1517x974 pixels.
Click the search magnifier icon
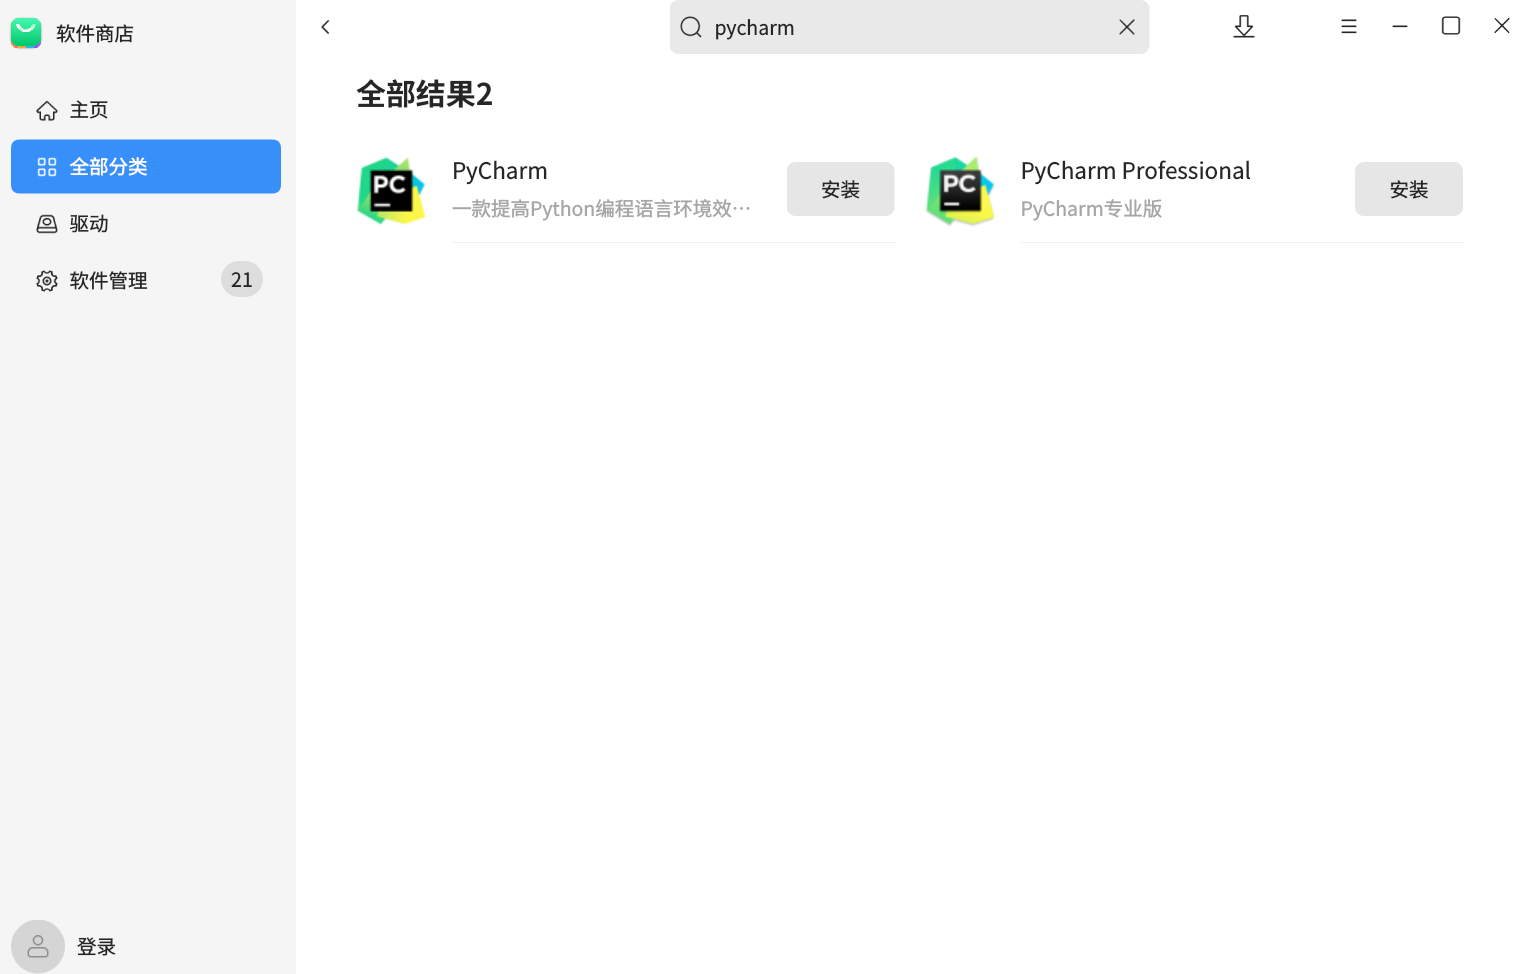pos(691,27)
